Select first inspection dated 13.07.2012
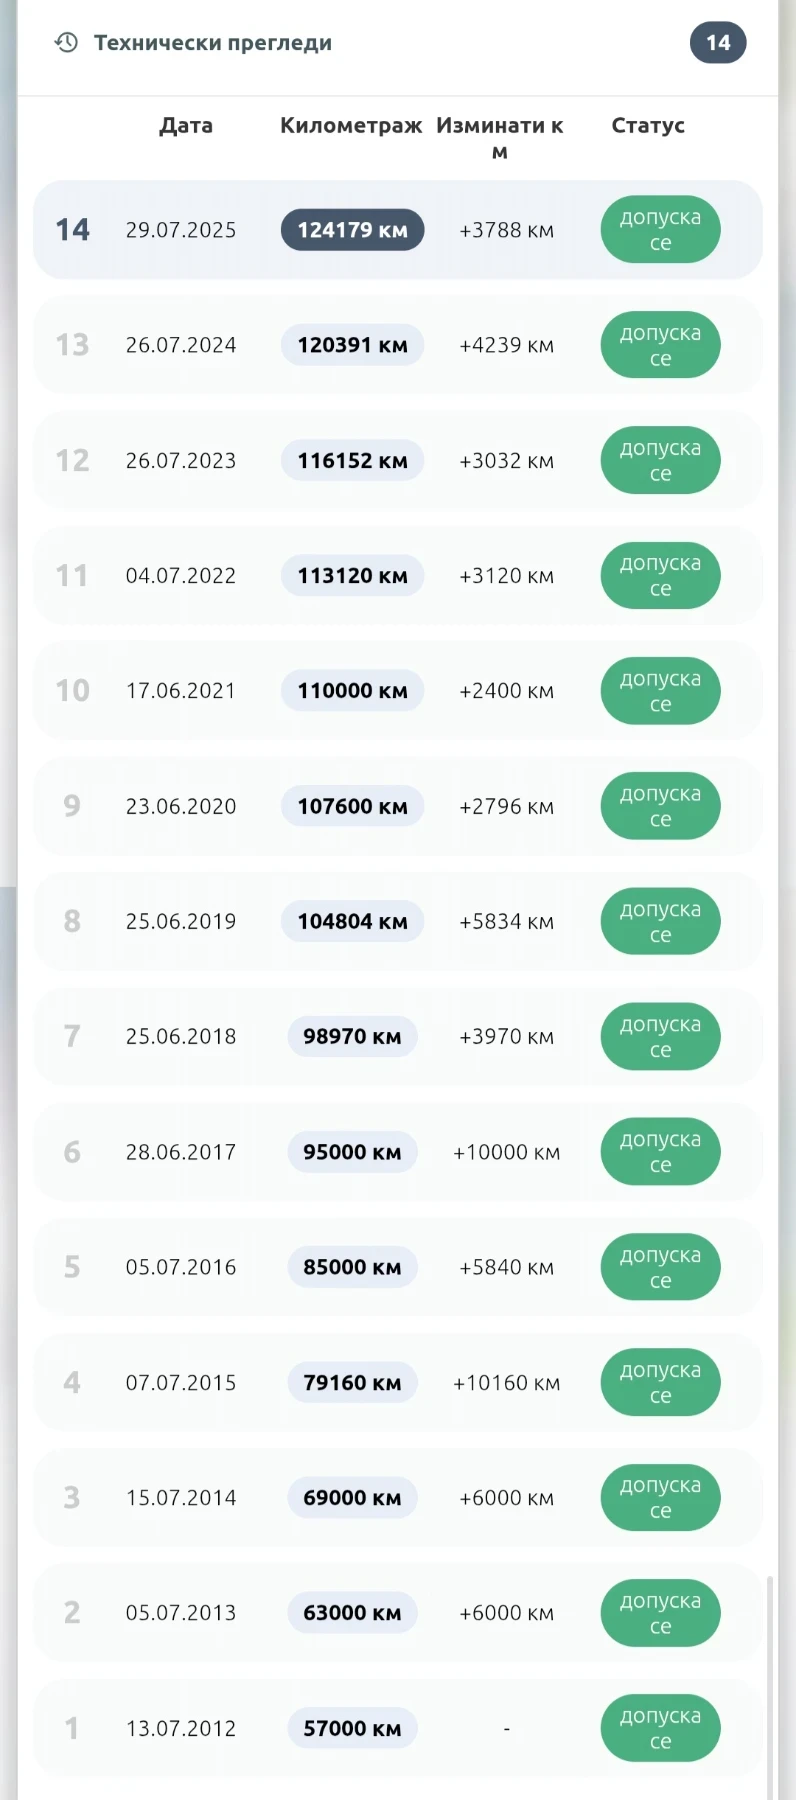The height and width of the screenshot is (1800, 796). pos(398,1728)
